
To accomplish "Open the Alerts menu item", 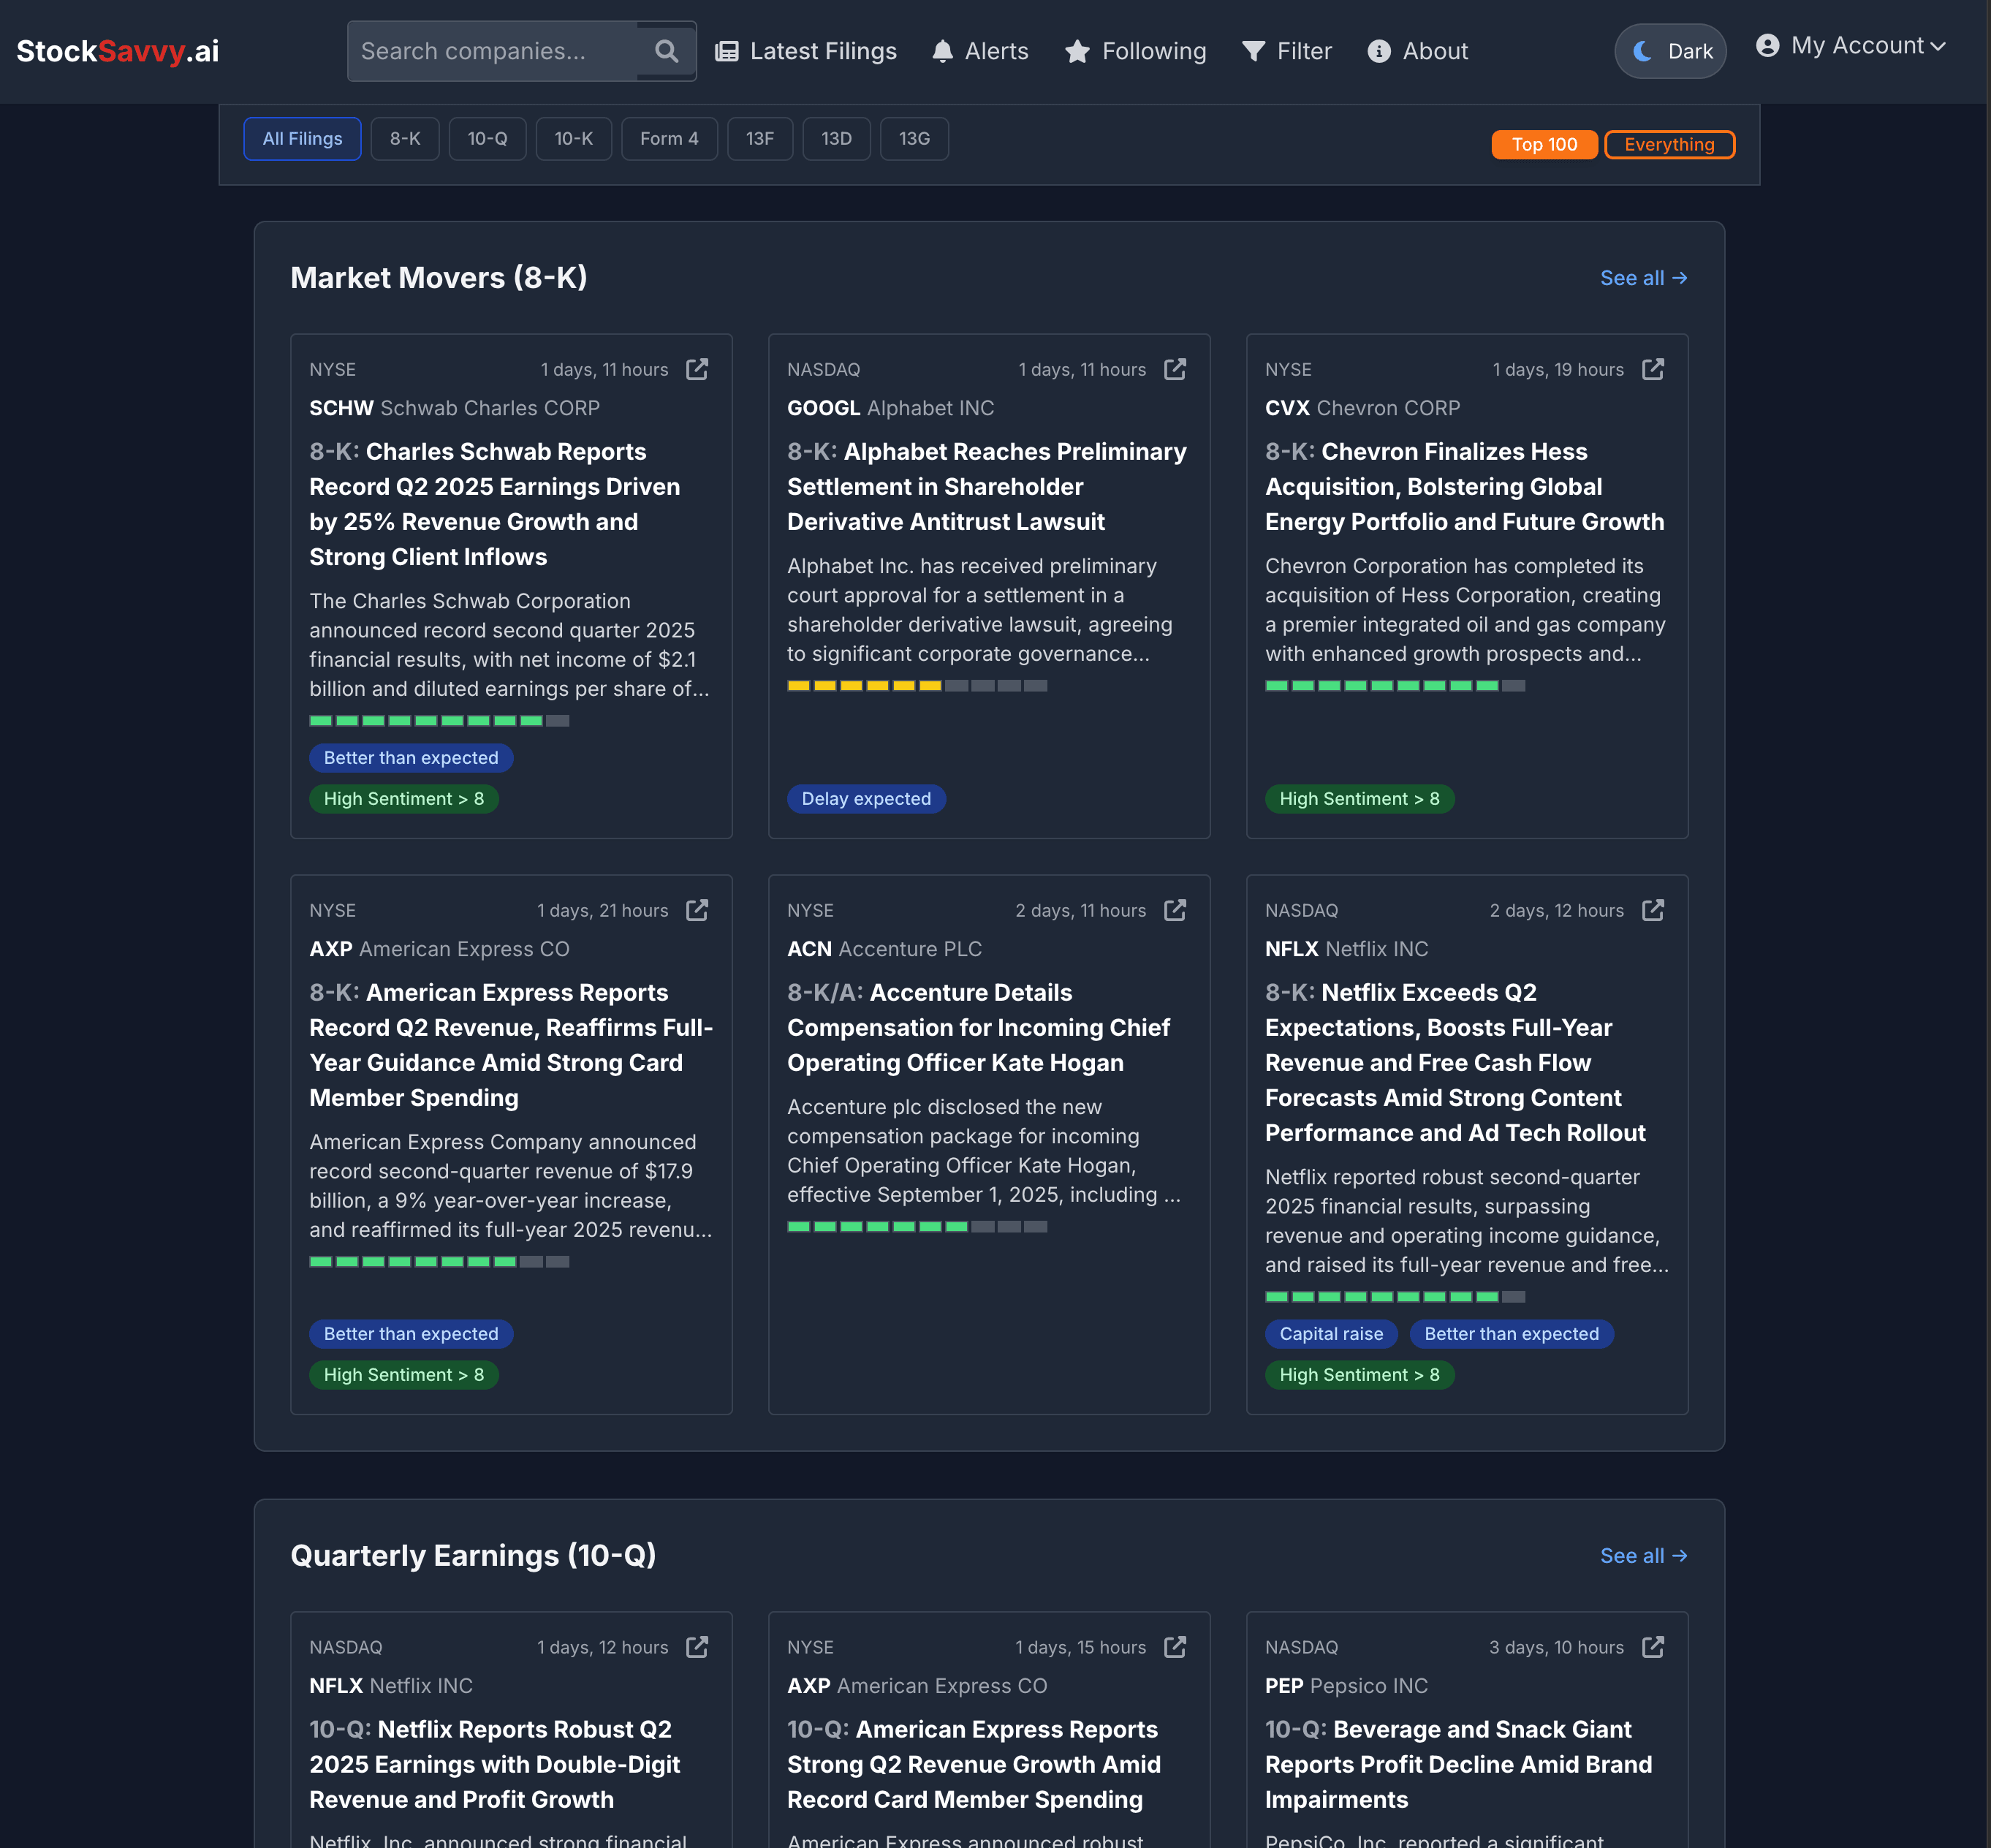I will (x=980, y=51).
